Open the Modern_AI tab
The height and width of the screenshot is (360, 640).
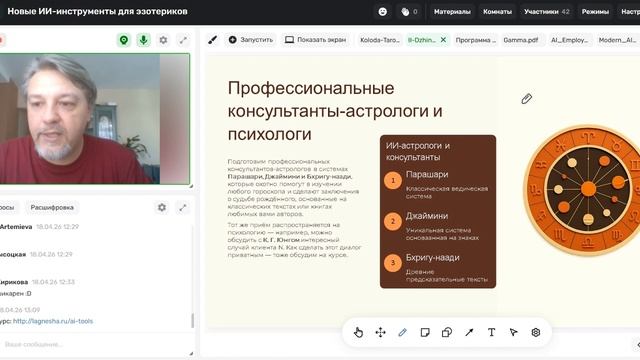pyautogui.click(x=617, y=40)
